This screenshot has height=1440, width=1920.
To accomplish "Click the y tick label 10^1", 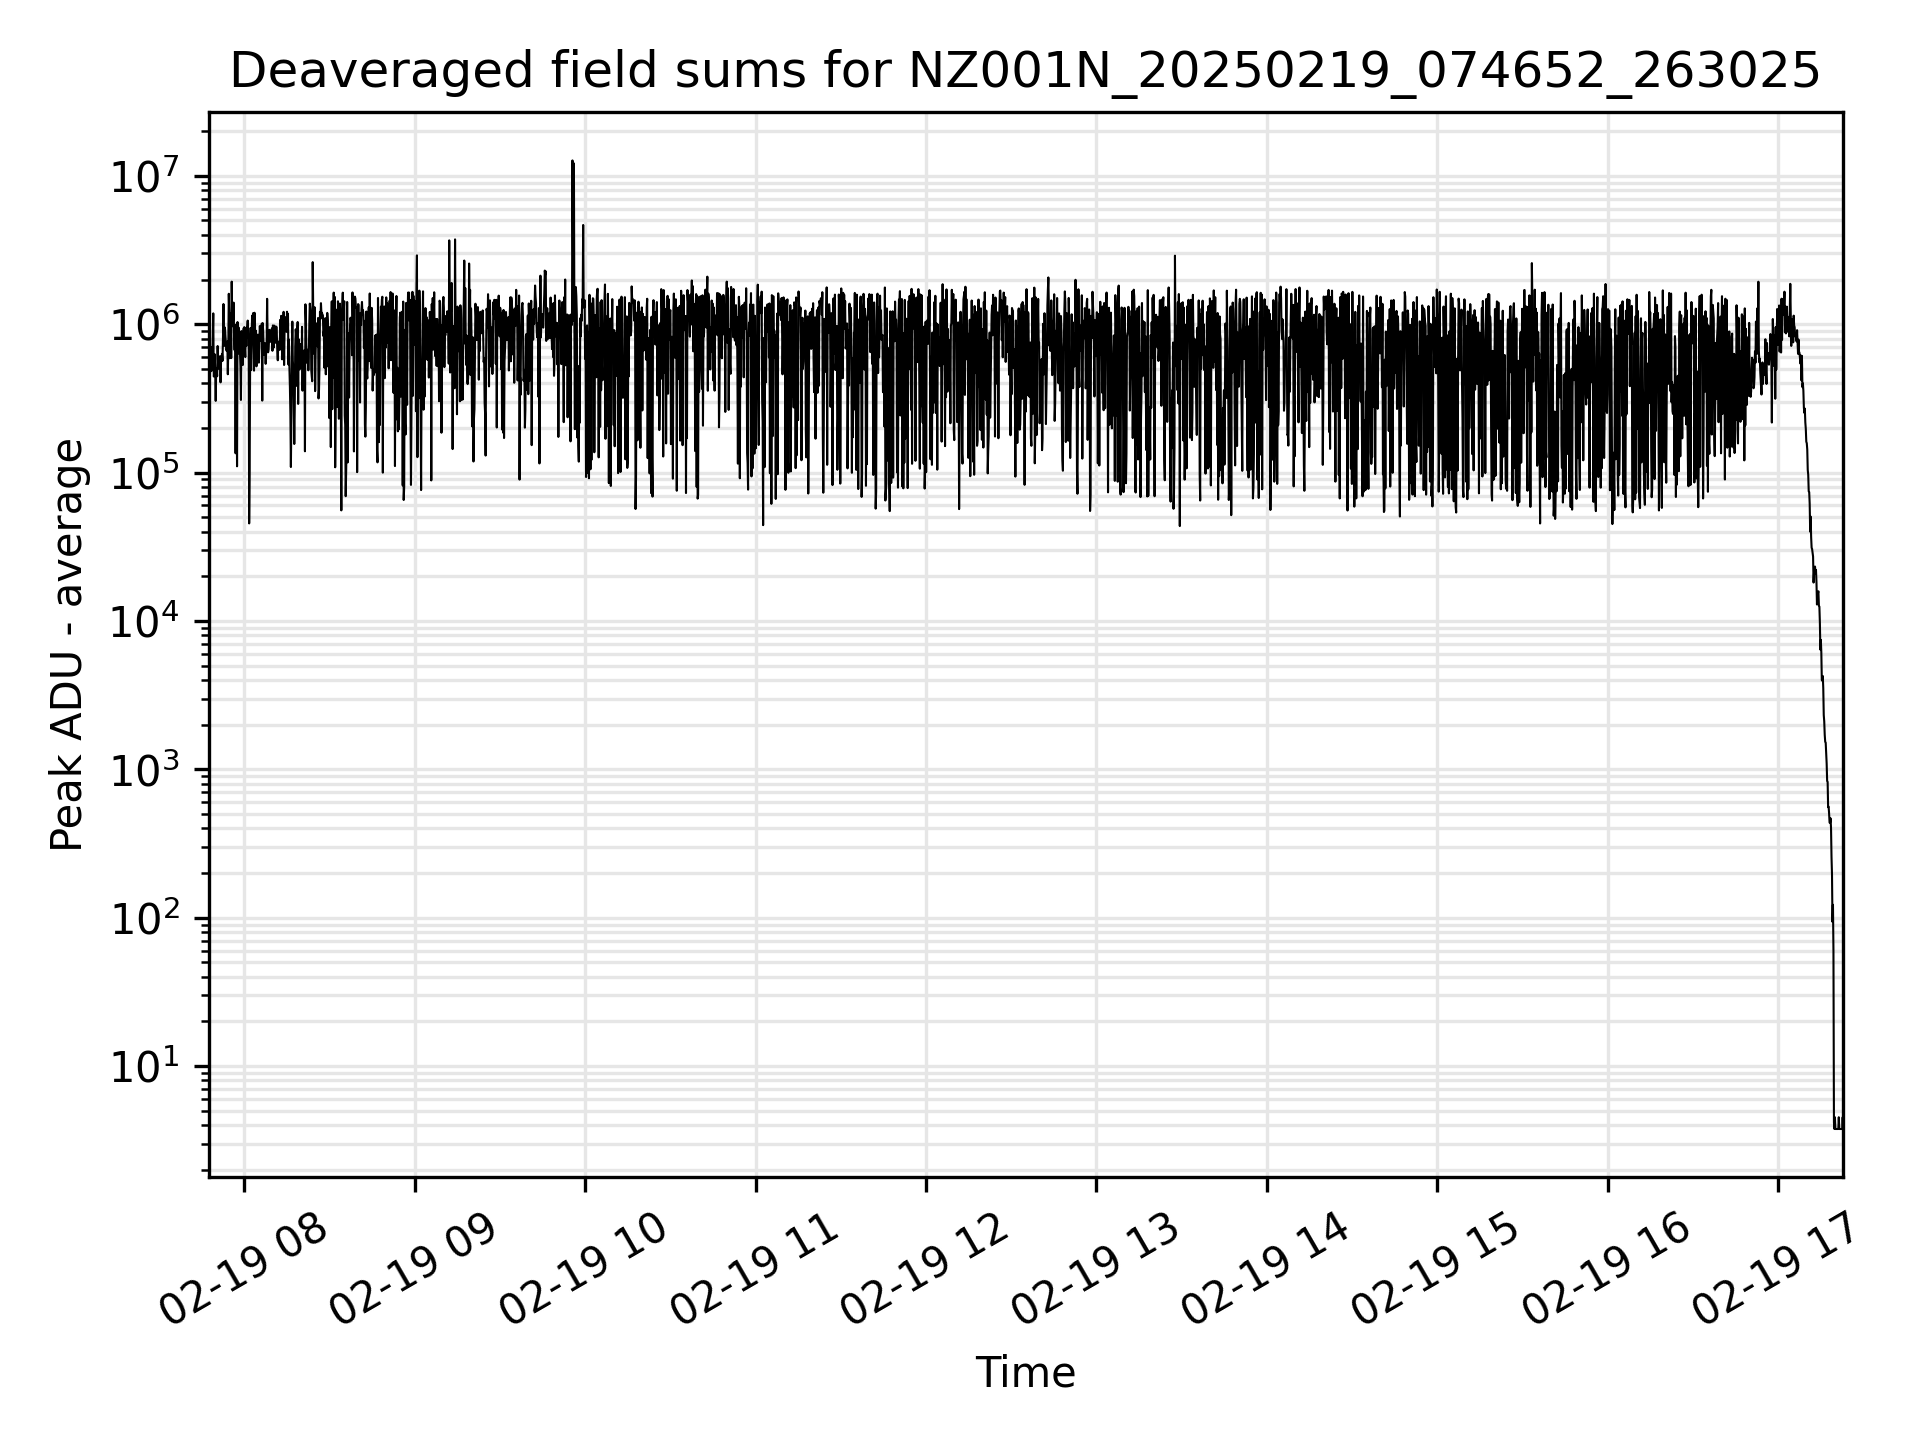I will (x=146, y=1065).
